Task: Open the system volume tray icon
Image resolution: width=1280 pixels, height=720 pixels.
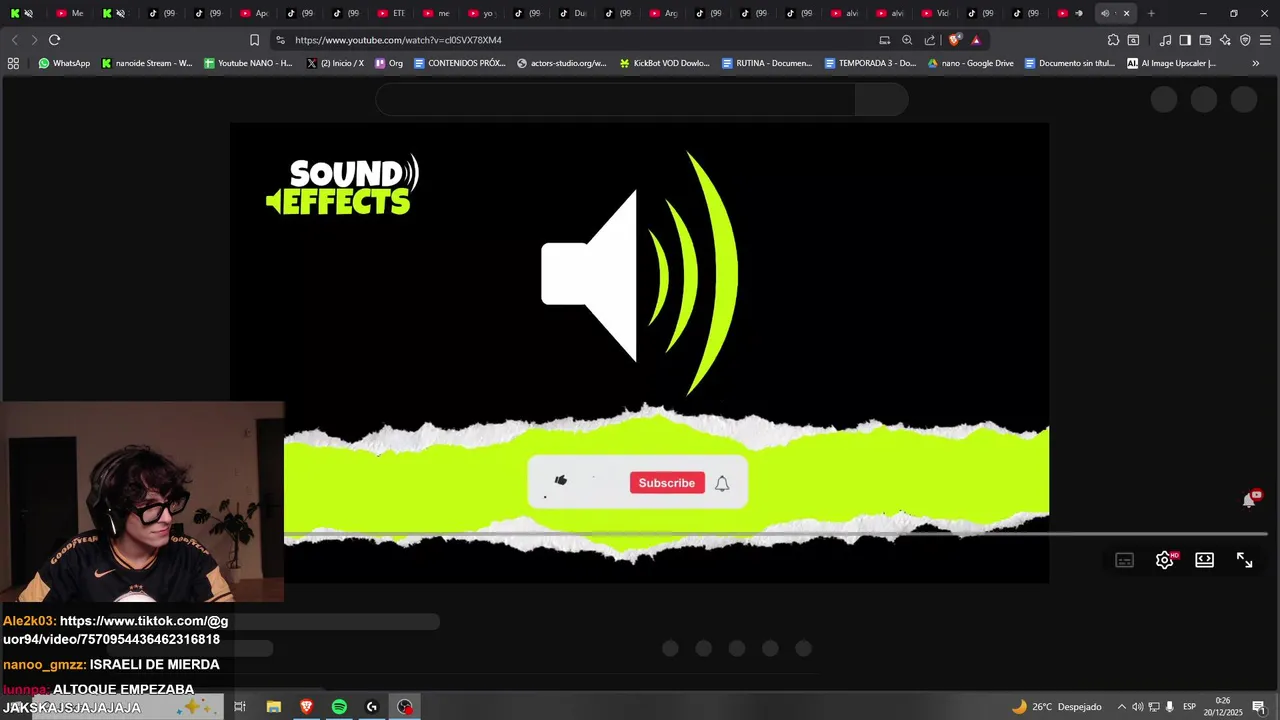Action: tap(1138, 707)
